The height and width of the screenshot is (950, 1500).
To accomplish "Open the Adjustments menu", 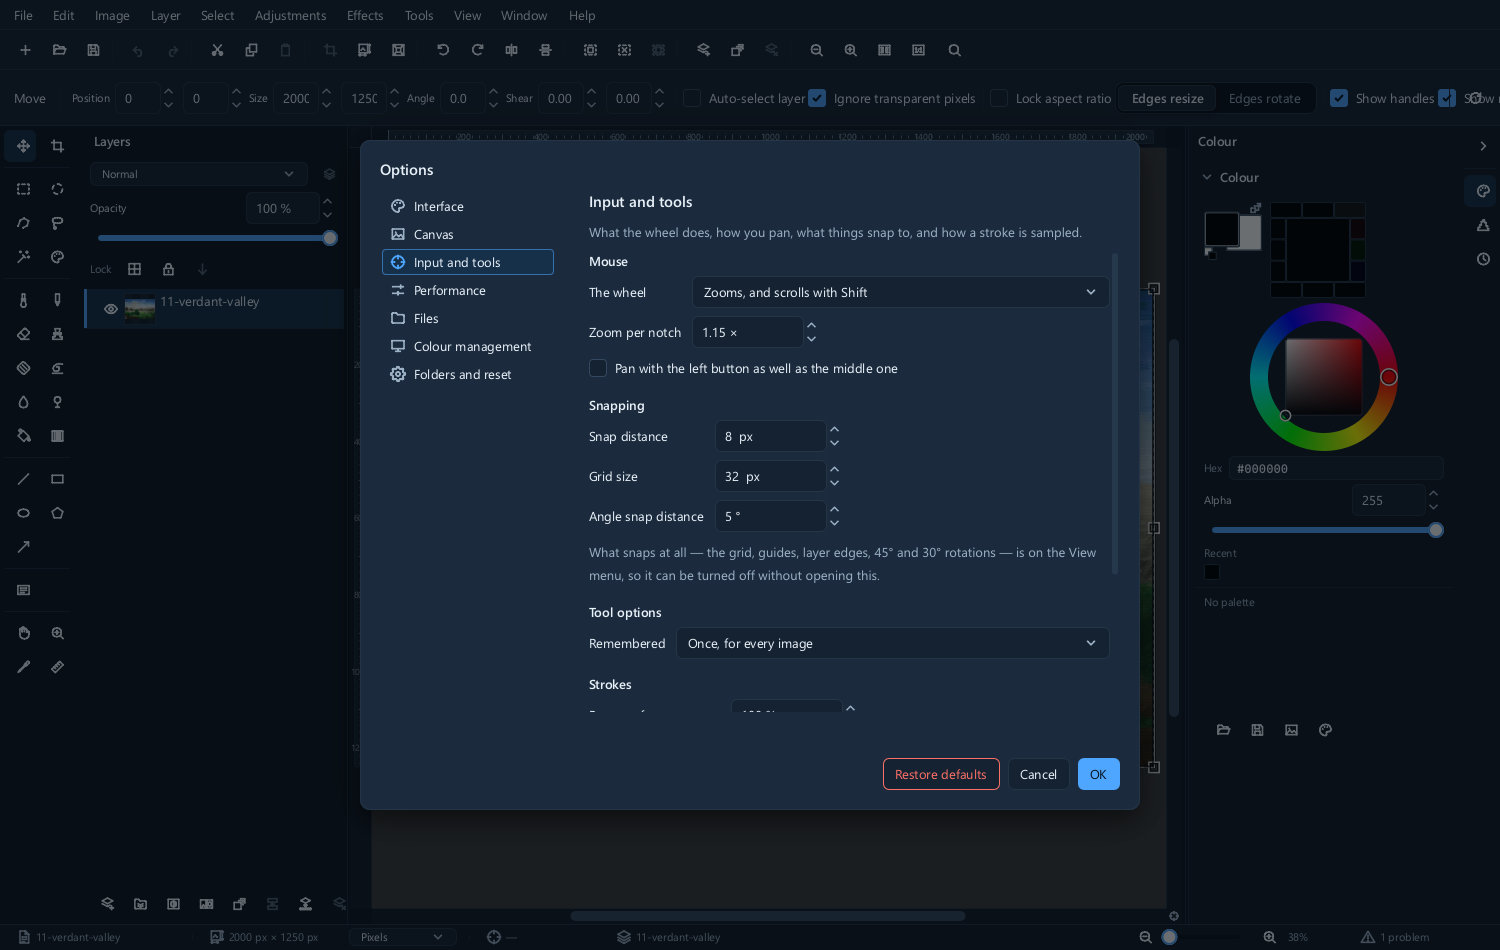I will [x=290, y=15].
